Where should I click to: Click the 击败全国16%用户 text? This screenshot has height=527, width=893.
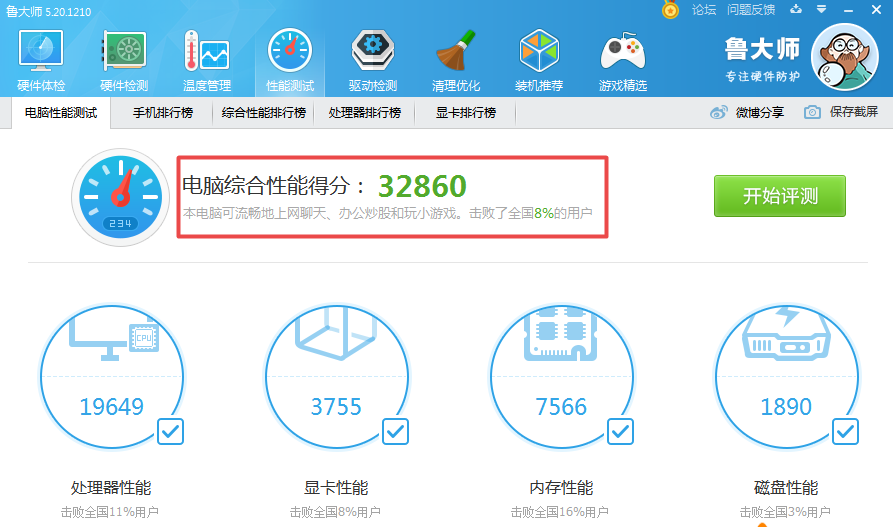coord(560,512)
